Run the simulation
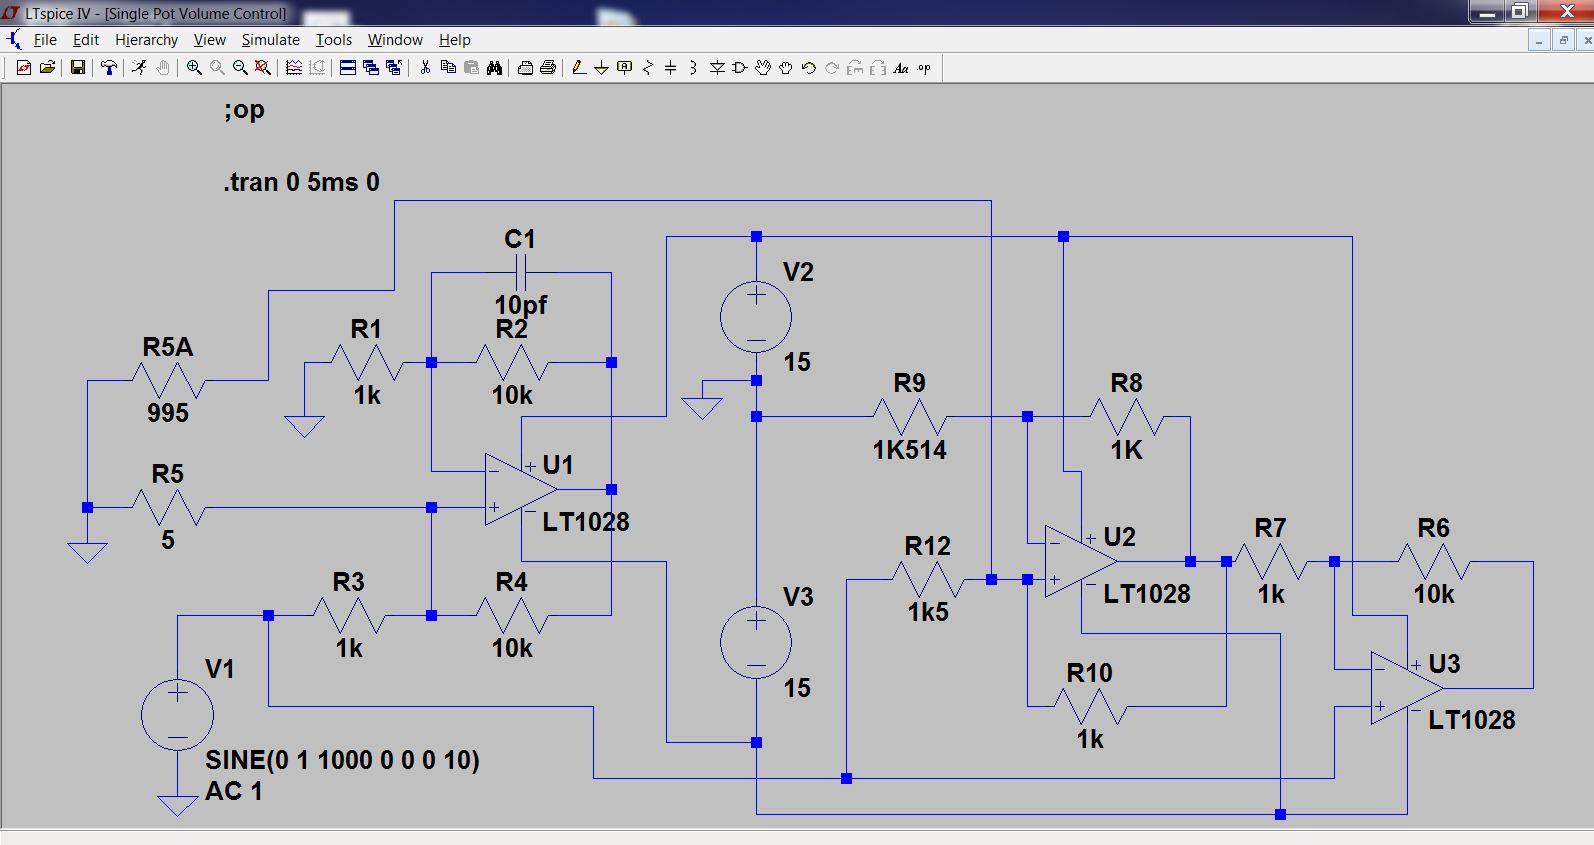 (x=139, y=68)
